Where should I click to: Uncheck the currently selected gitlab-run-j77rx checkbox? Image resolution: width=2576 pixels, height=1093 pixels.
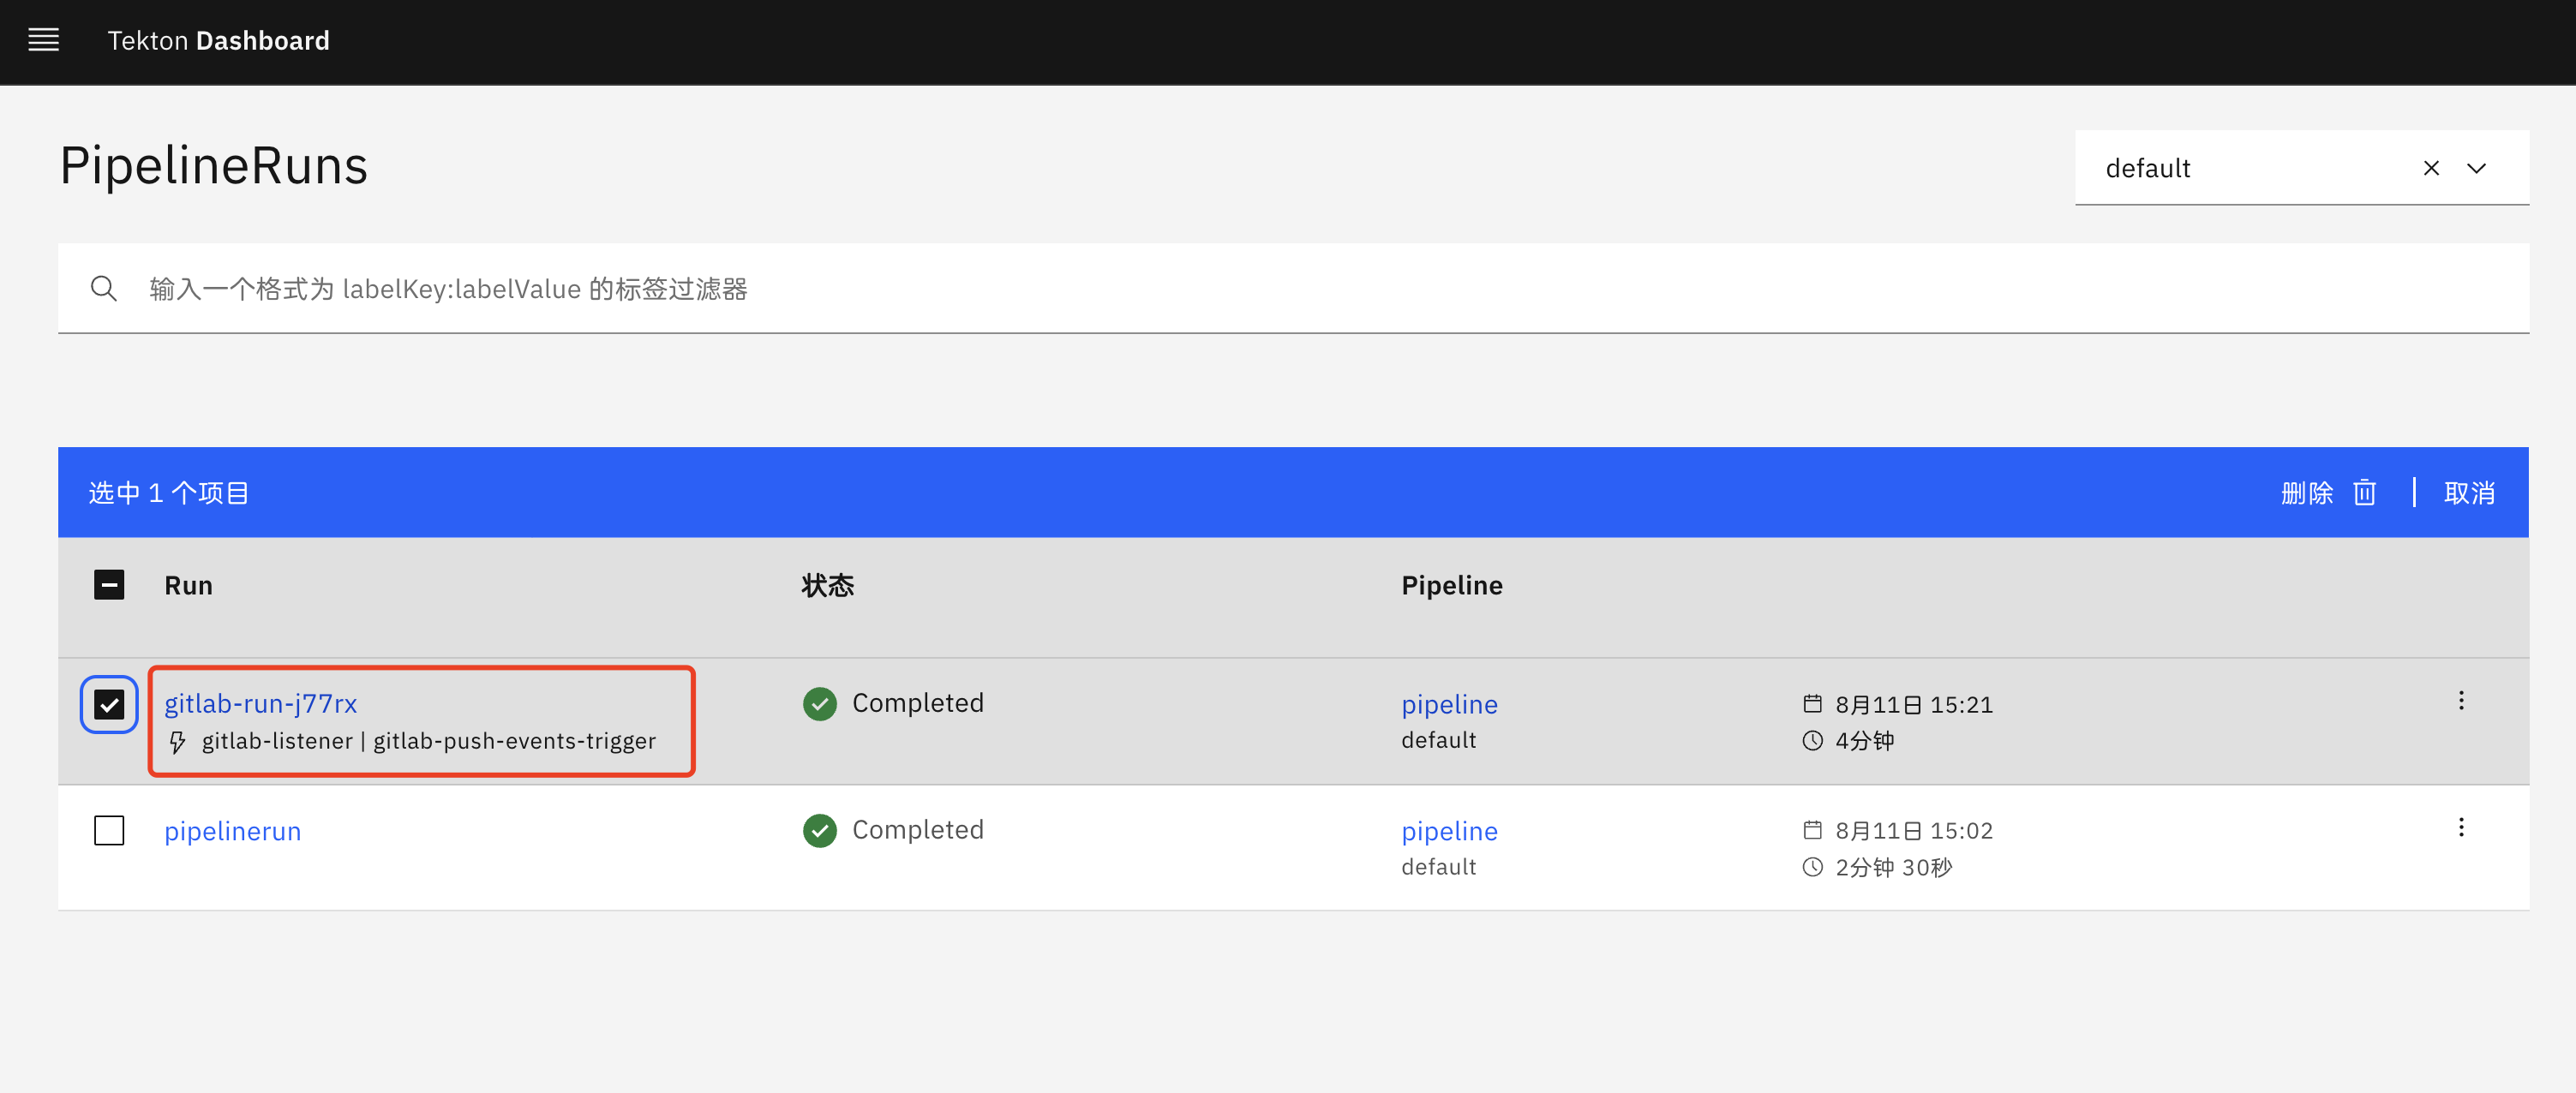[109, 704]
